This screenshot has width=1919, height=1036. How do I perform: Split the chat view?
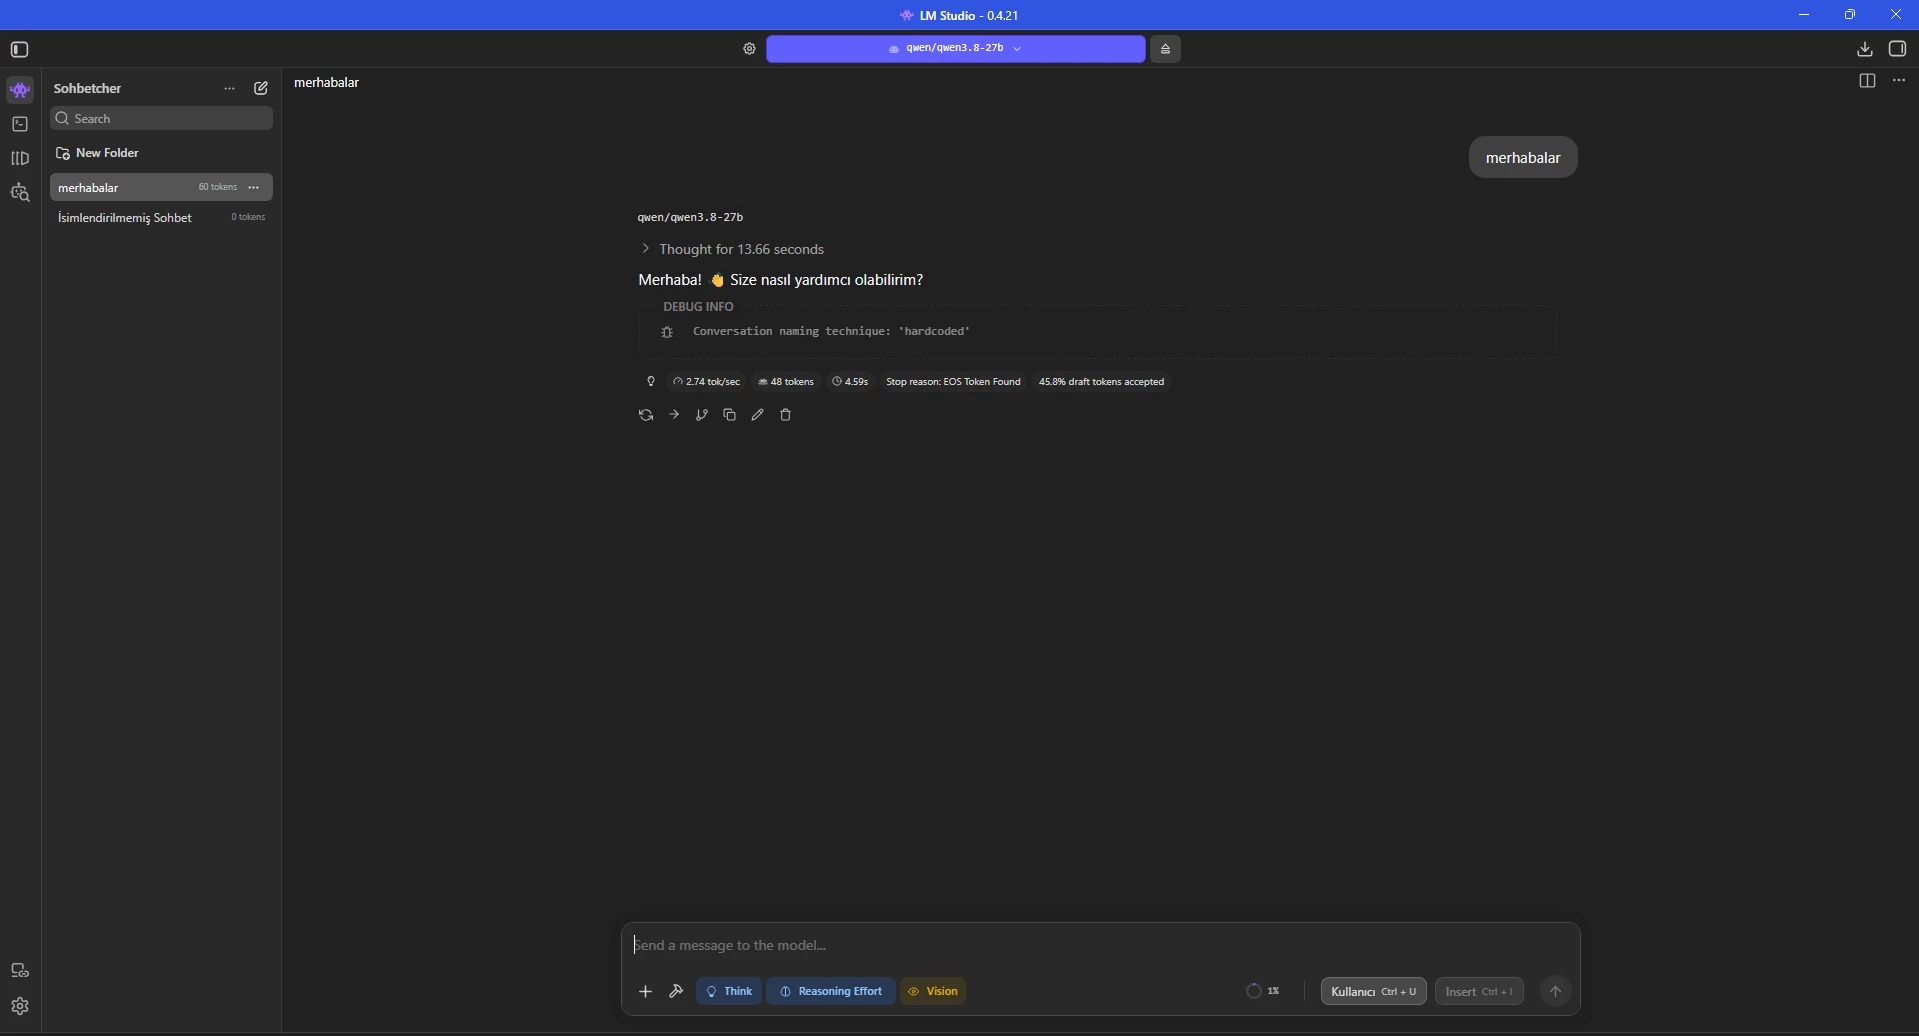click(1867, 81)
